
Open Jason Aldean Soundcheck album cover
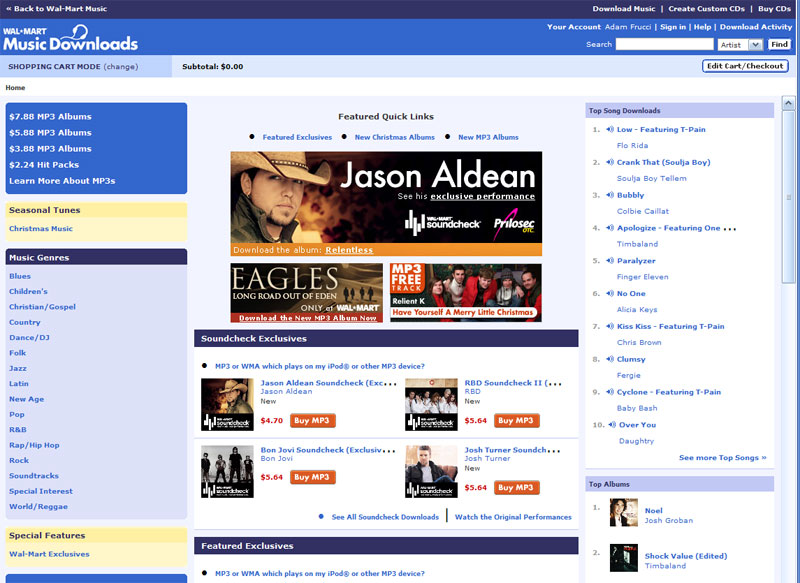tap(228, 404)
